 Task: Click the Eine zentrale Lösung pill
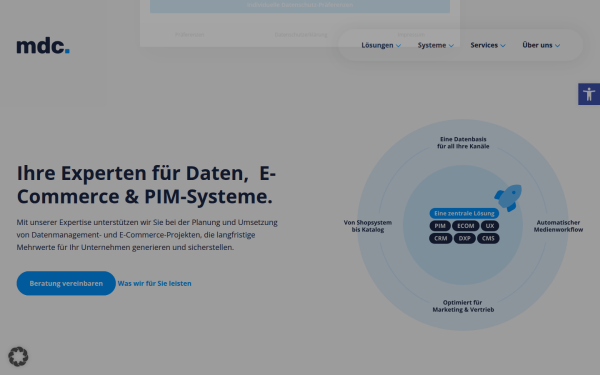point(464,213)
